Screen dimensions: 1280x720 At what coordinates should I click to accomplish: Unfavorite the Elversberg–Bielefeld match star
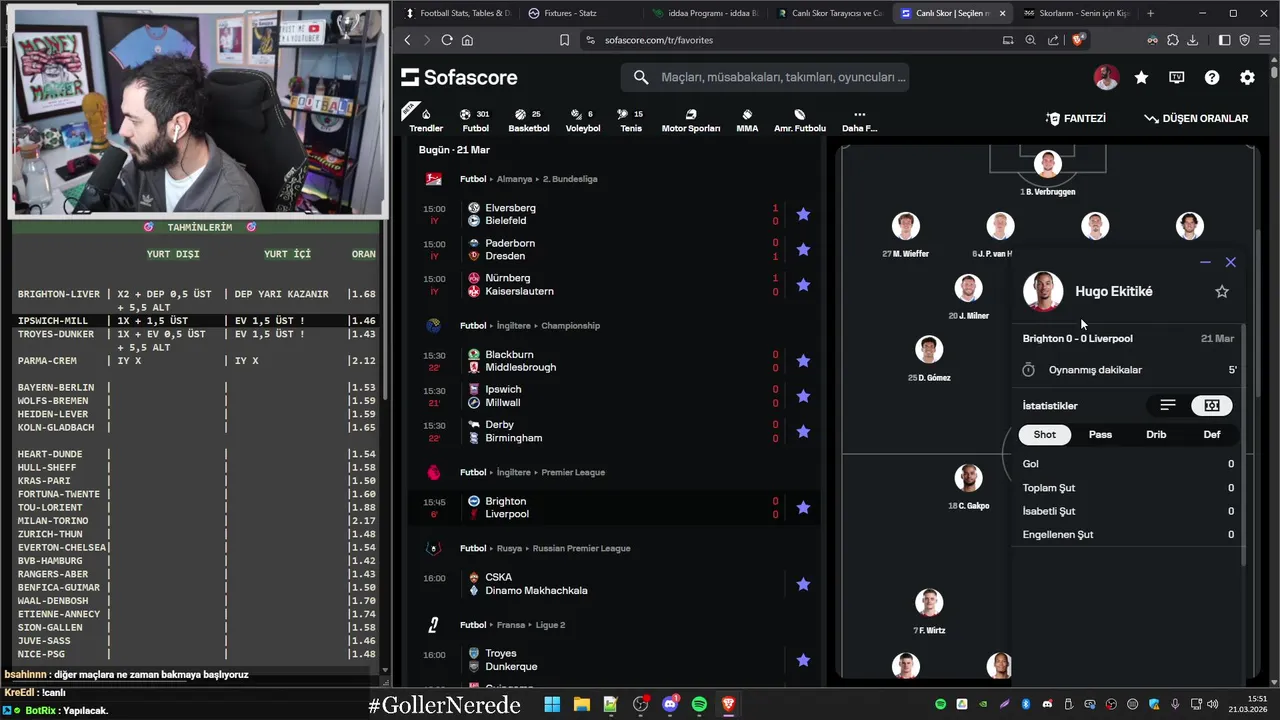(803, 214)
